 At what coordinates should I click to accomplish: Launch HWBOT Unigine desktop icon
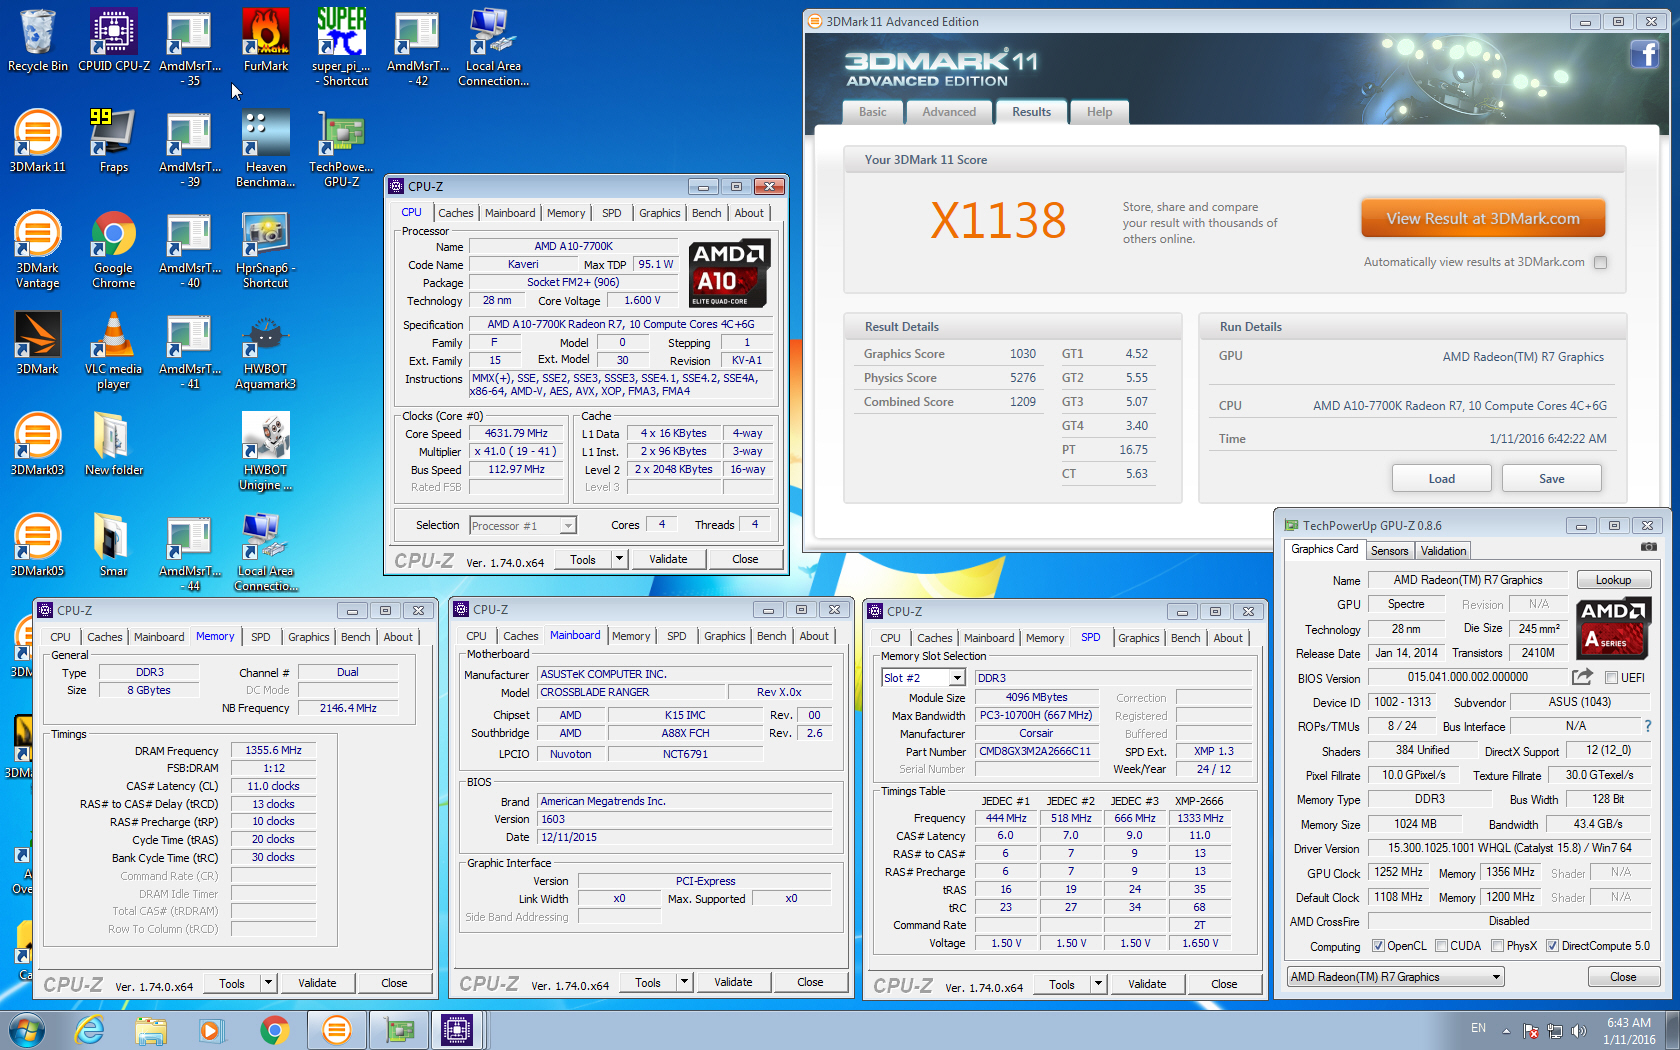click(266, 452)
